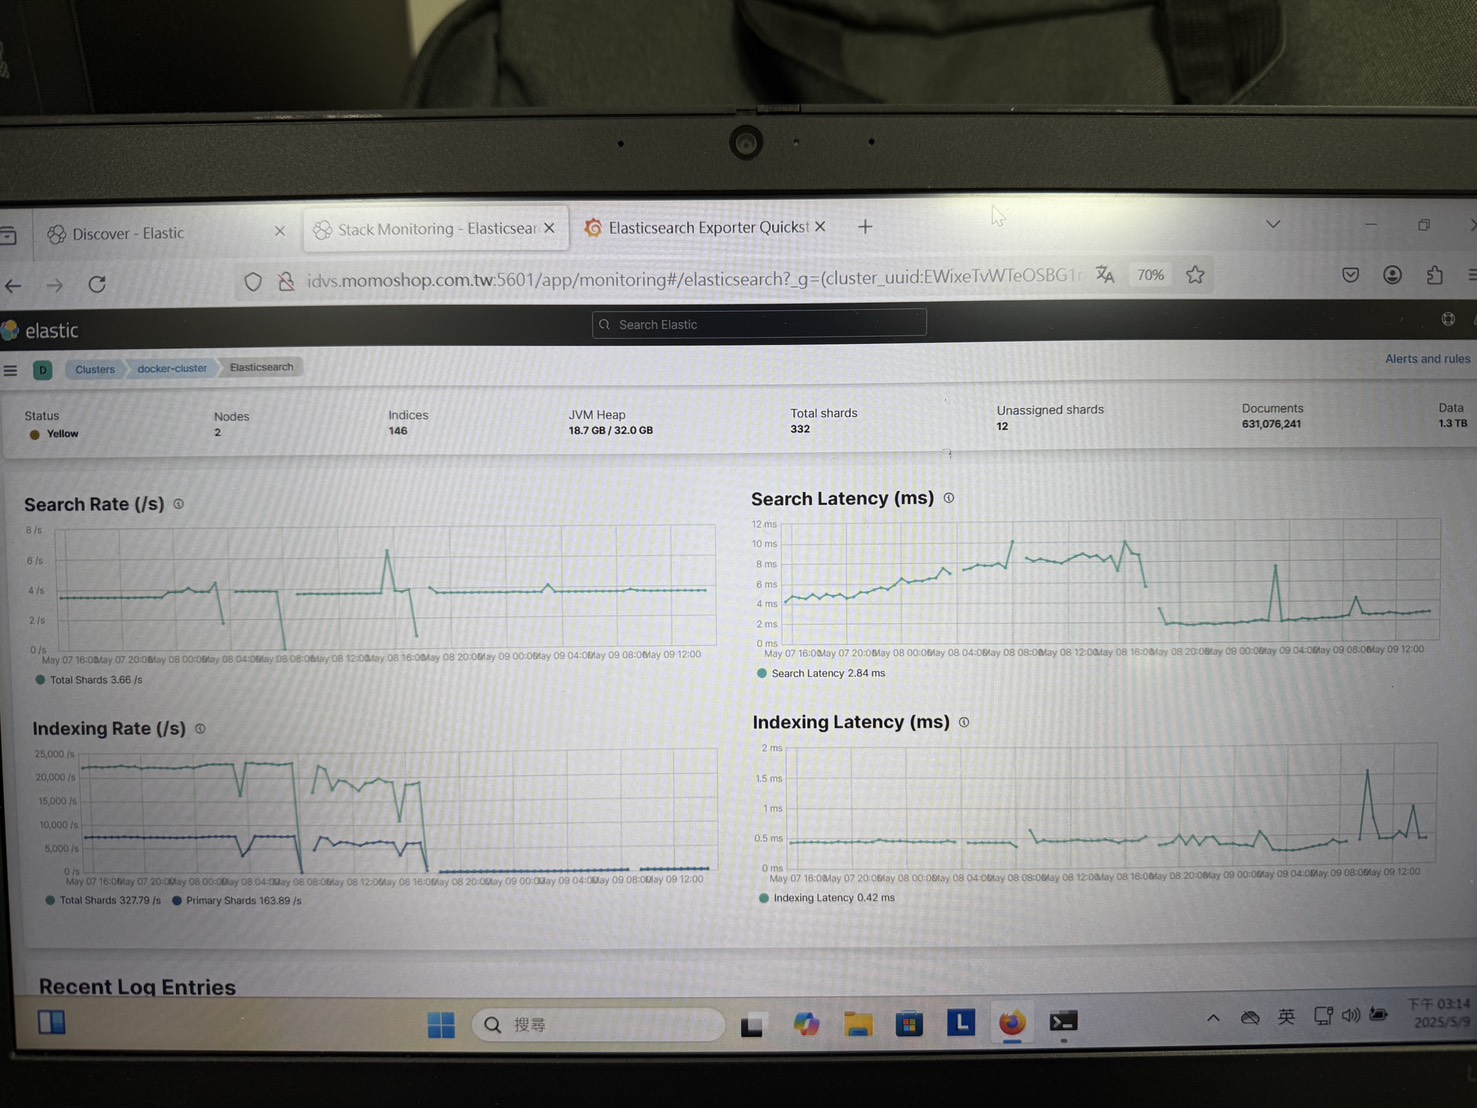Click the browser reload page icon
Image resolution: width=1477 pixels, height=1108 pixels.
97,284
